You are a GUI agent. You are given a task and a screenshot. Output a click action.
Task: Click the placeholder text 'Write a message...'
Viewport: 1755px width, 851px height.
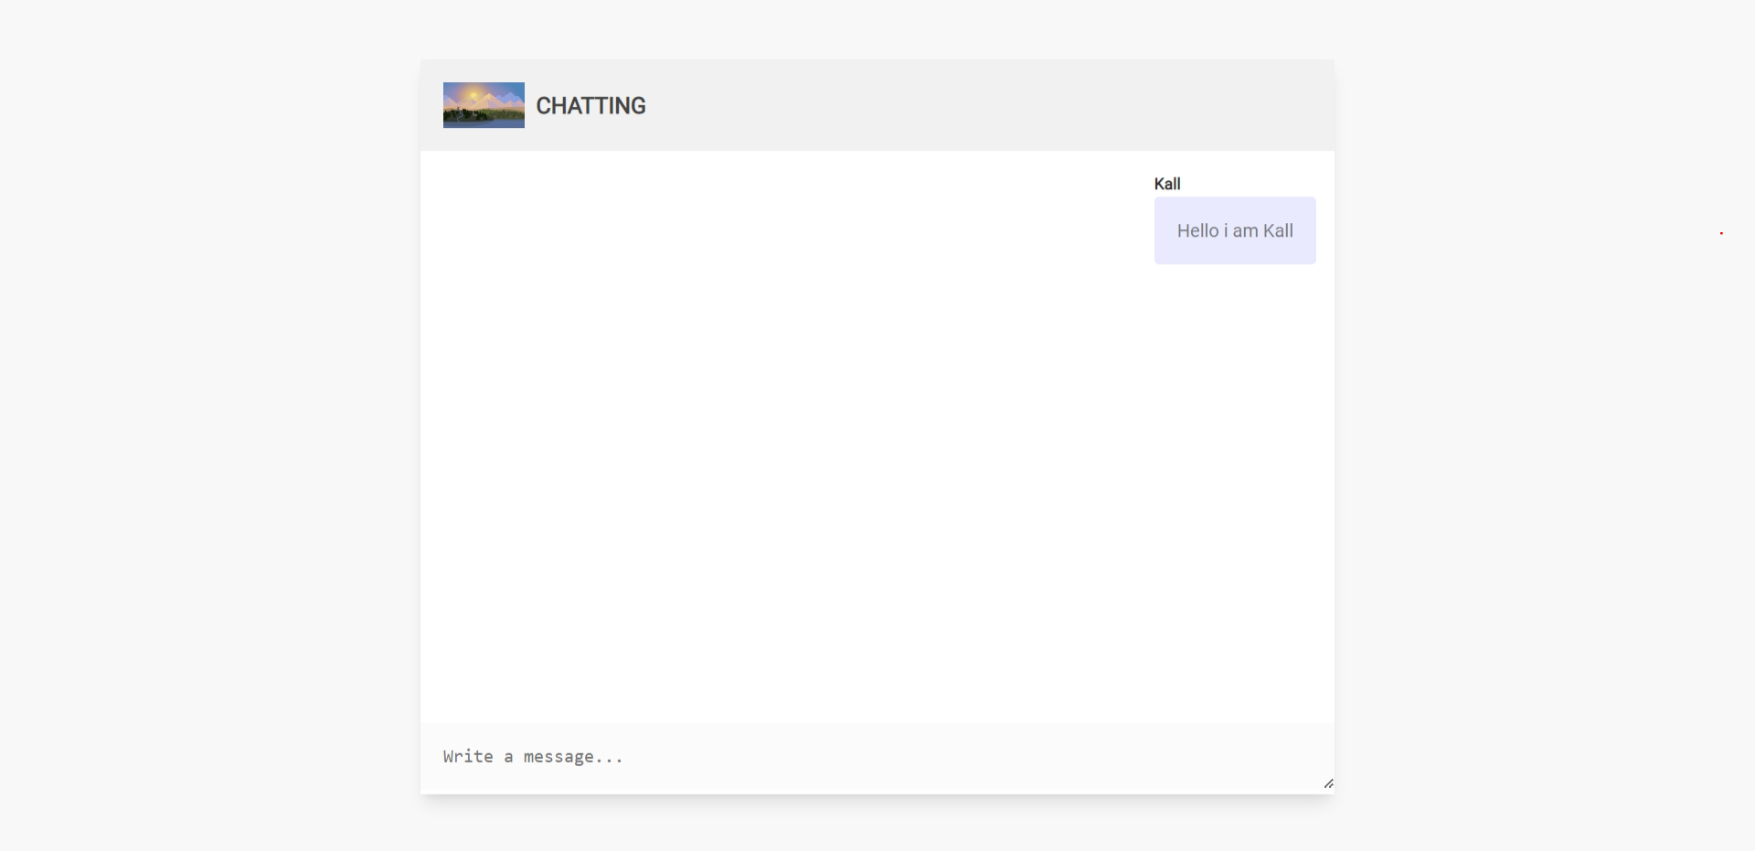pyautogui.click(x=532, y=756)
